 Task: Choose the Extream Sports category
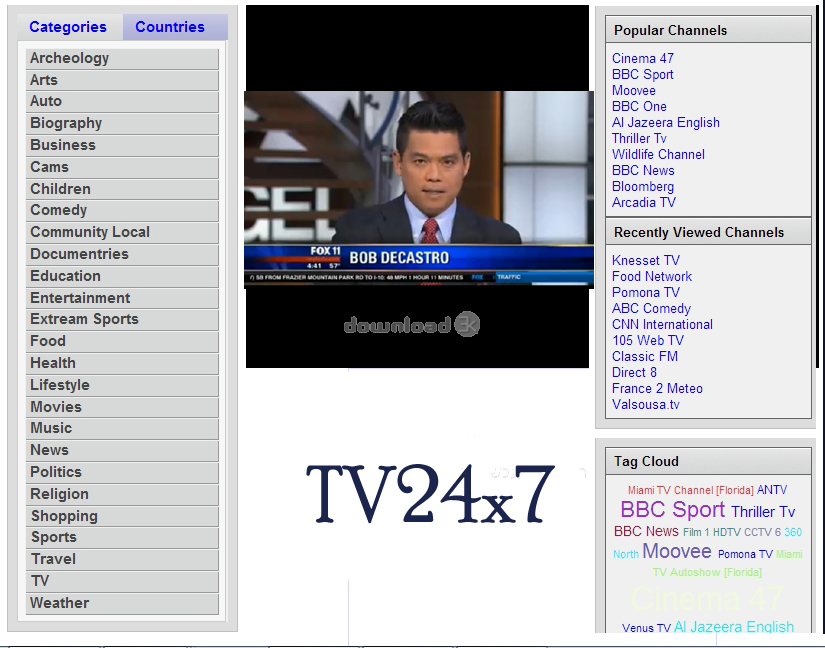click(x=122, y=319)
